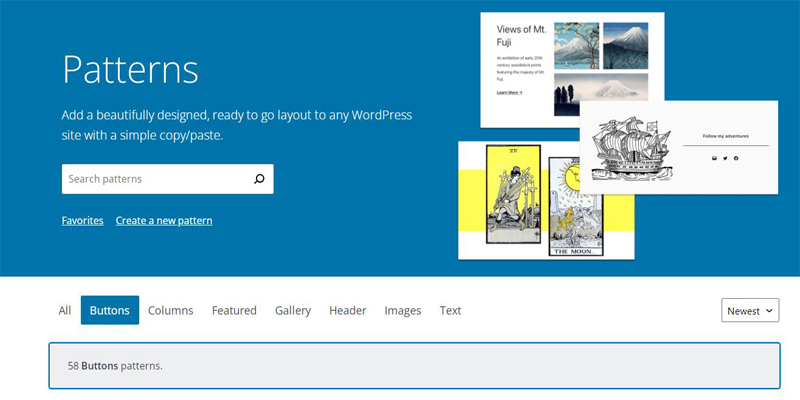800x400 pixels.
Task: Click the Learn More link in Fuji preview
Action: pos(509,92)
